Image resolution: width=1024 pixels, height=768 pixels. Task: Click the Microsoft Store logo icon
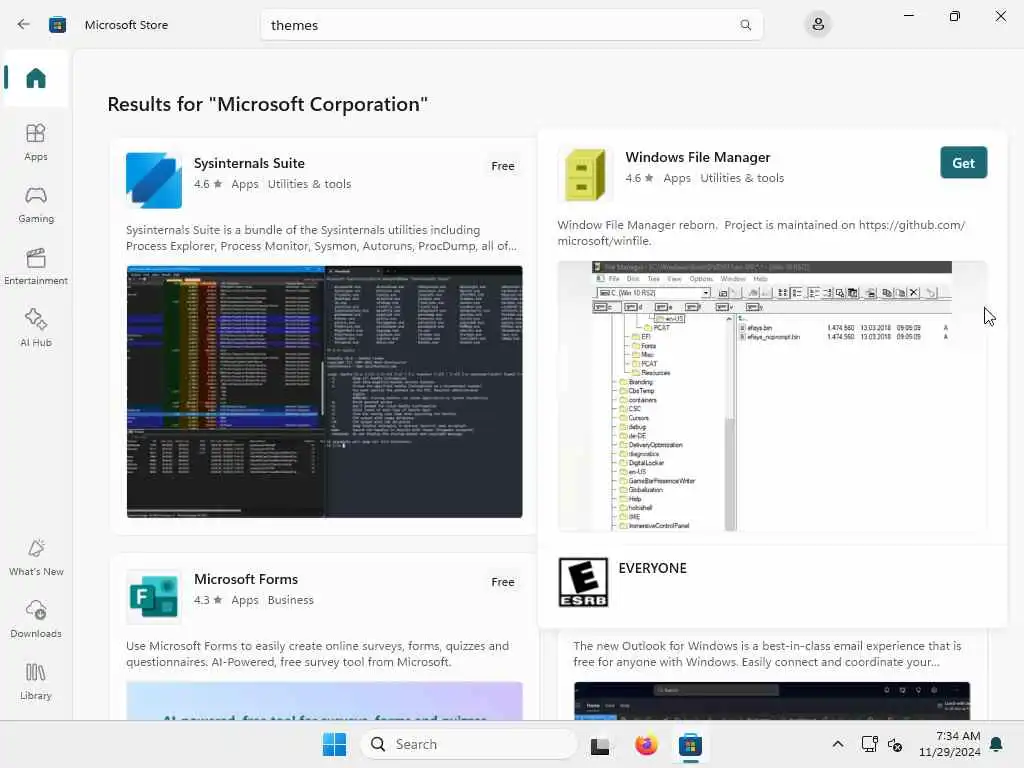(57, 25)
